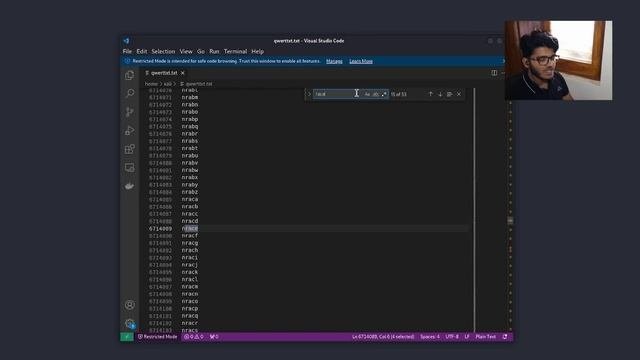Open the Docker view in activity bar
The width and height of the screenshot is (640, 360).
coord(129,186)
